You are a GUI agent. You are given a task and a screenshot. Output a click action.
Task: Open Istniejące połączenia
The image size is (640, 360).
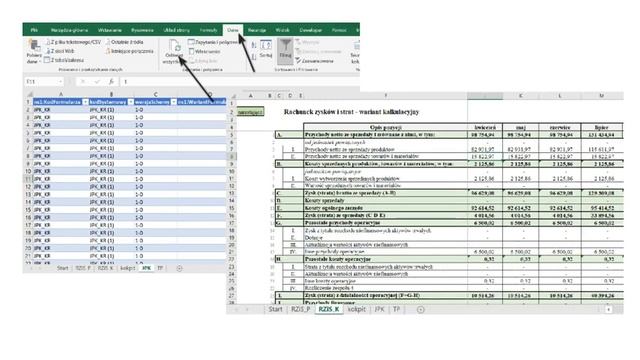tap(129, 51)
